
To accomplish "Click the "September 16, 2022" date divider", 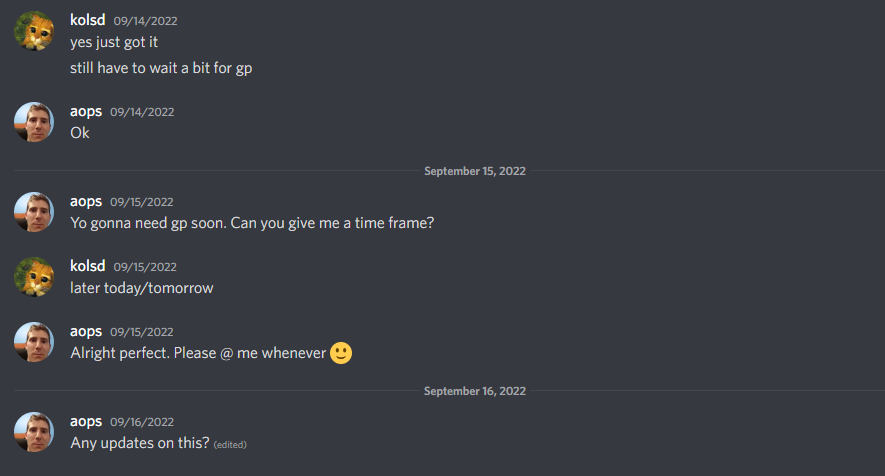I will pos(474,391).
